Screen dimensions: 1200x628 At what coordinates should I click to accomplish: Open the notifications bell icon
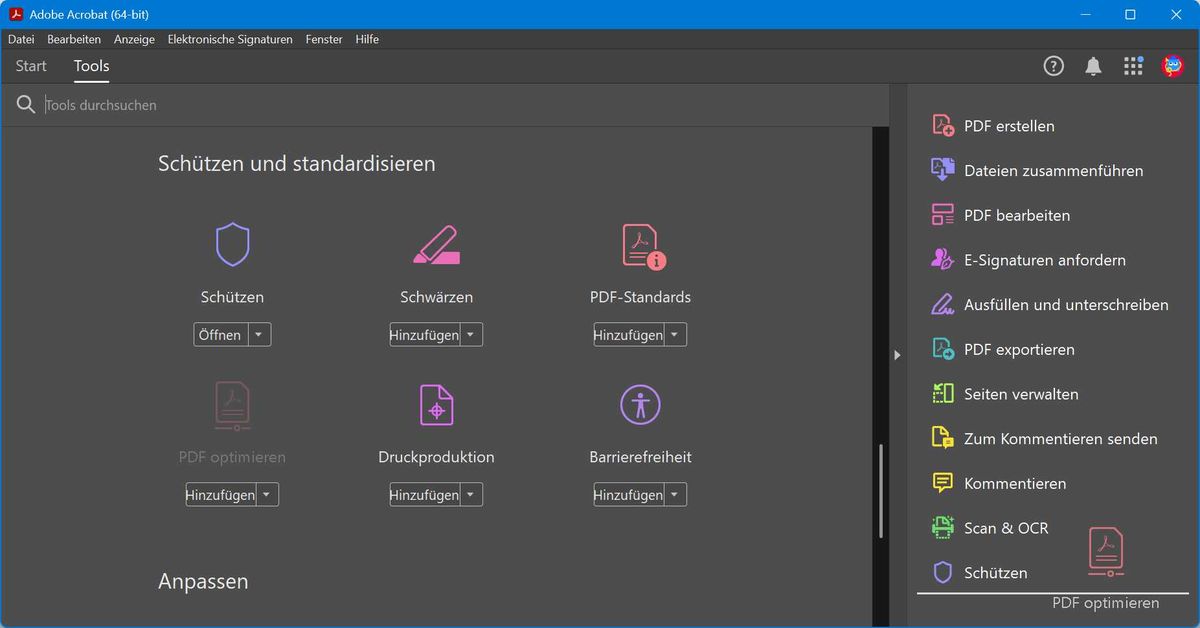point(1094,66)
